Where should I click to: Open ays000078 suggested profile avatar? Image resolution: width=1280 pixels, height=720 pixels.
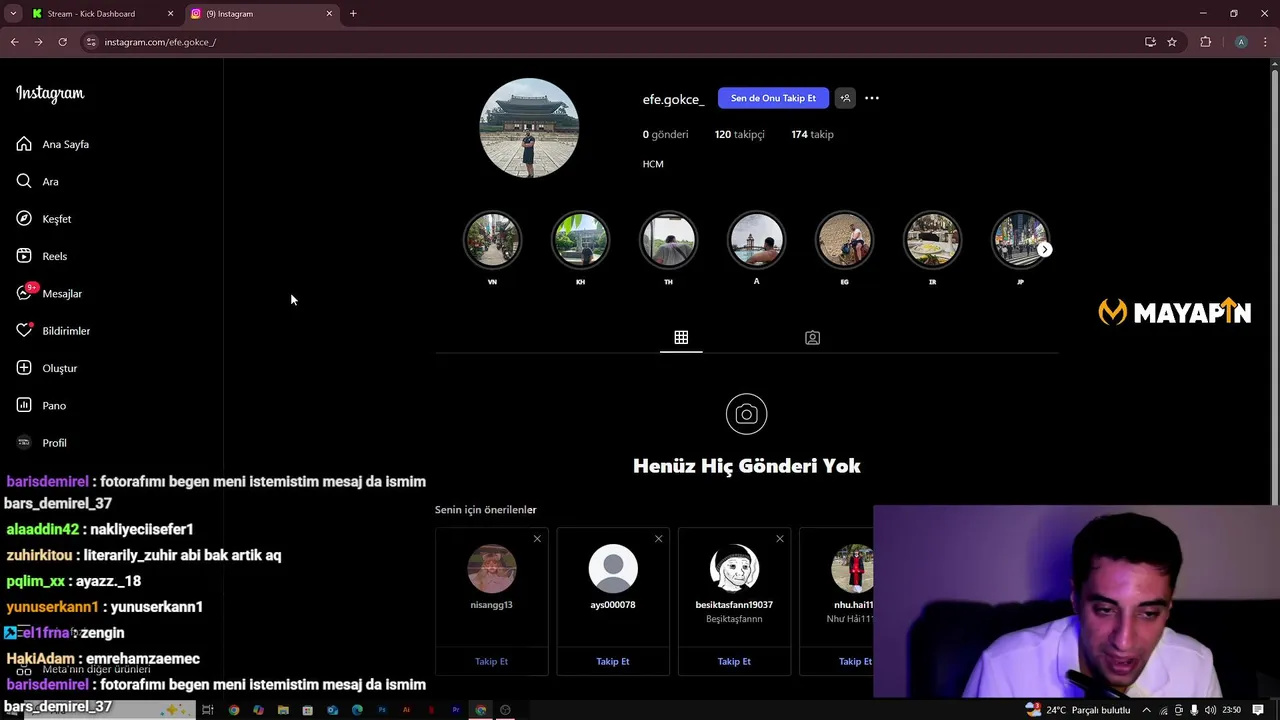point(613,569)
